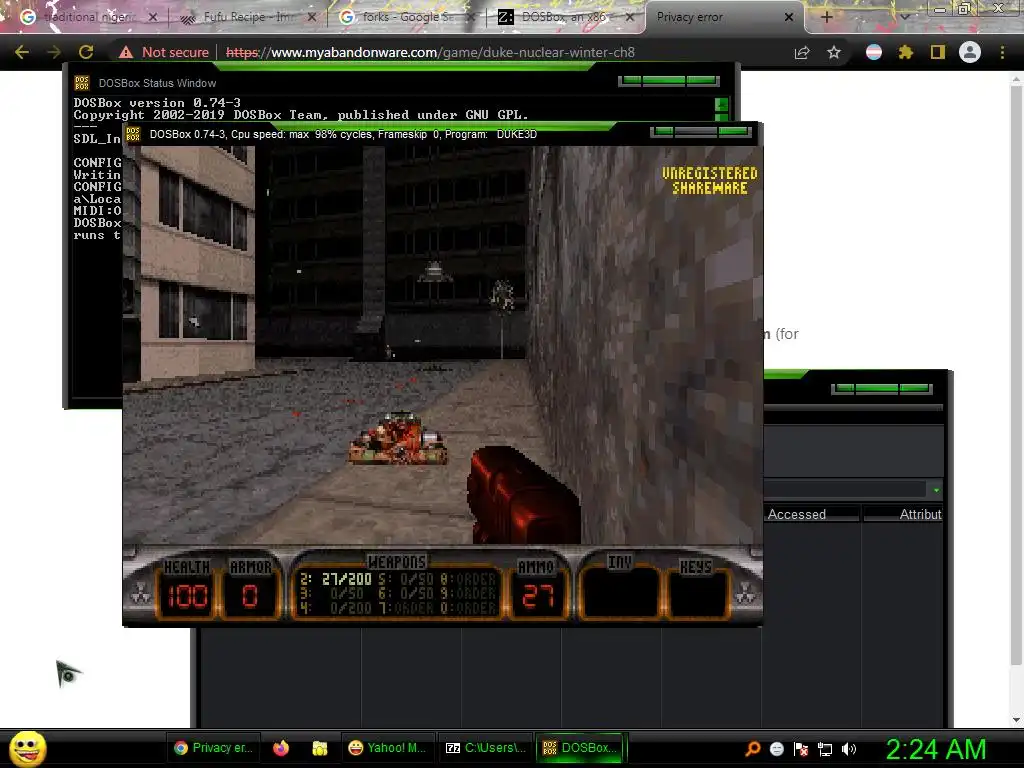Image resolution: width=1024 pixels, height=768 pixels.
Task: Close the Fufu Recipe tab
Action: point(312,17)
